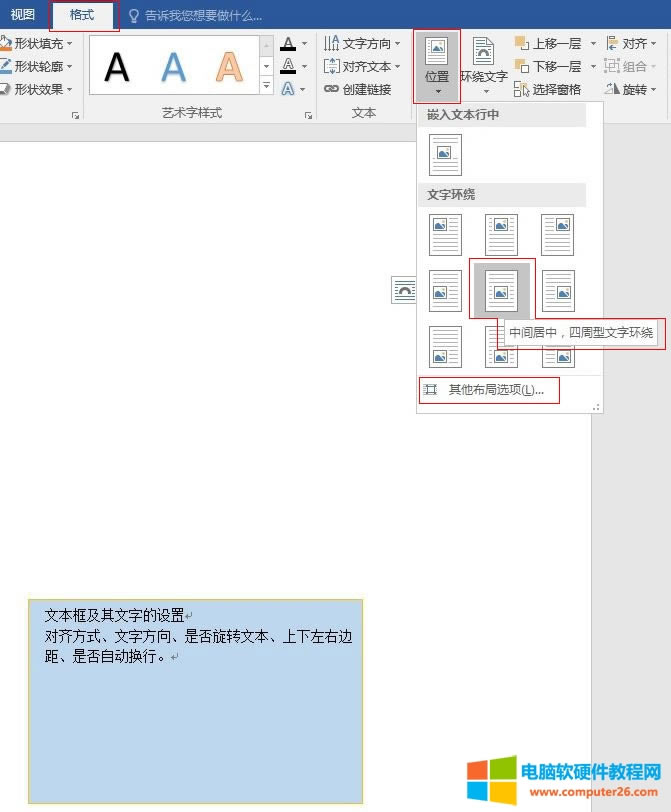Click the text effects A icon
The height and width of the screenshot is (812, 671).
click(288, 89)
